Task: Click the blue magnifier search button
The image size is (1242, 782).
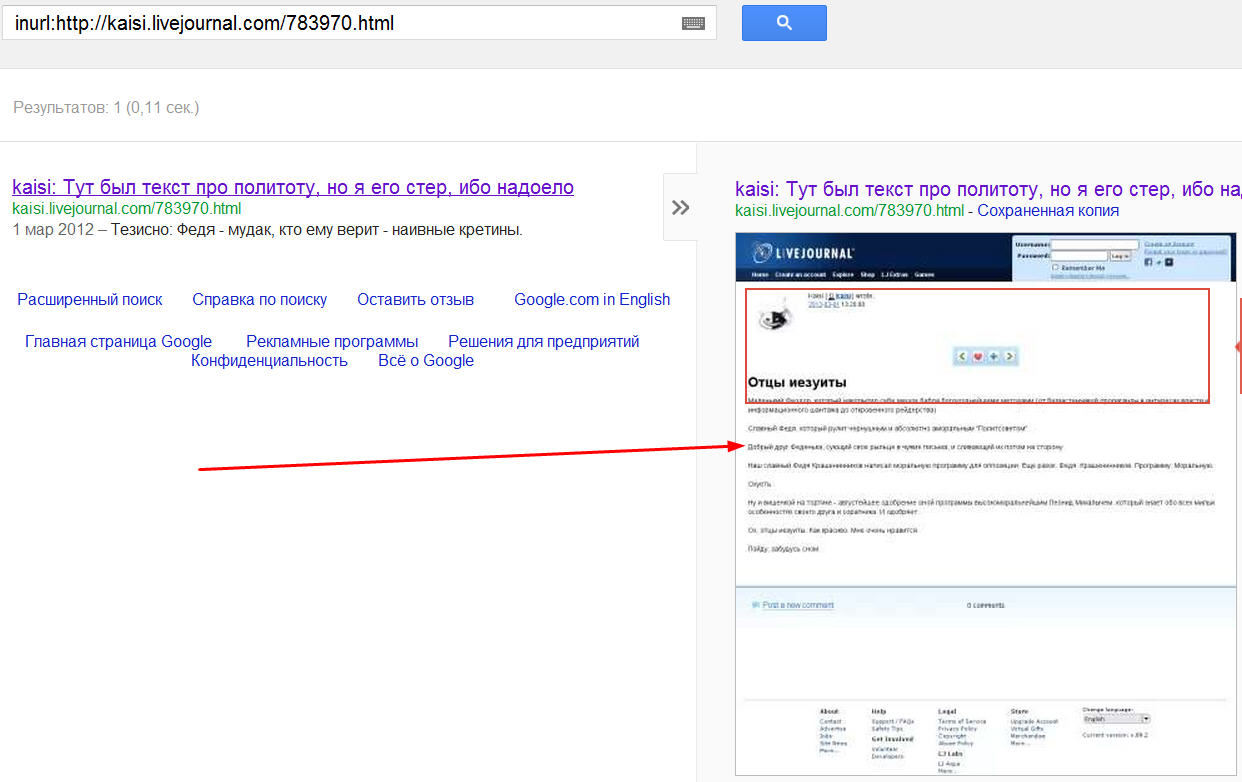Action: point(784,23)
